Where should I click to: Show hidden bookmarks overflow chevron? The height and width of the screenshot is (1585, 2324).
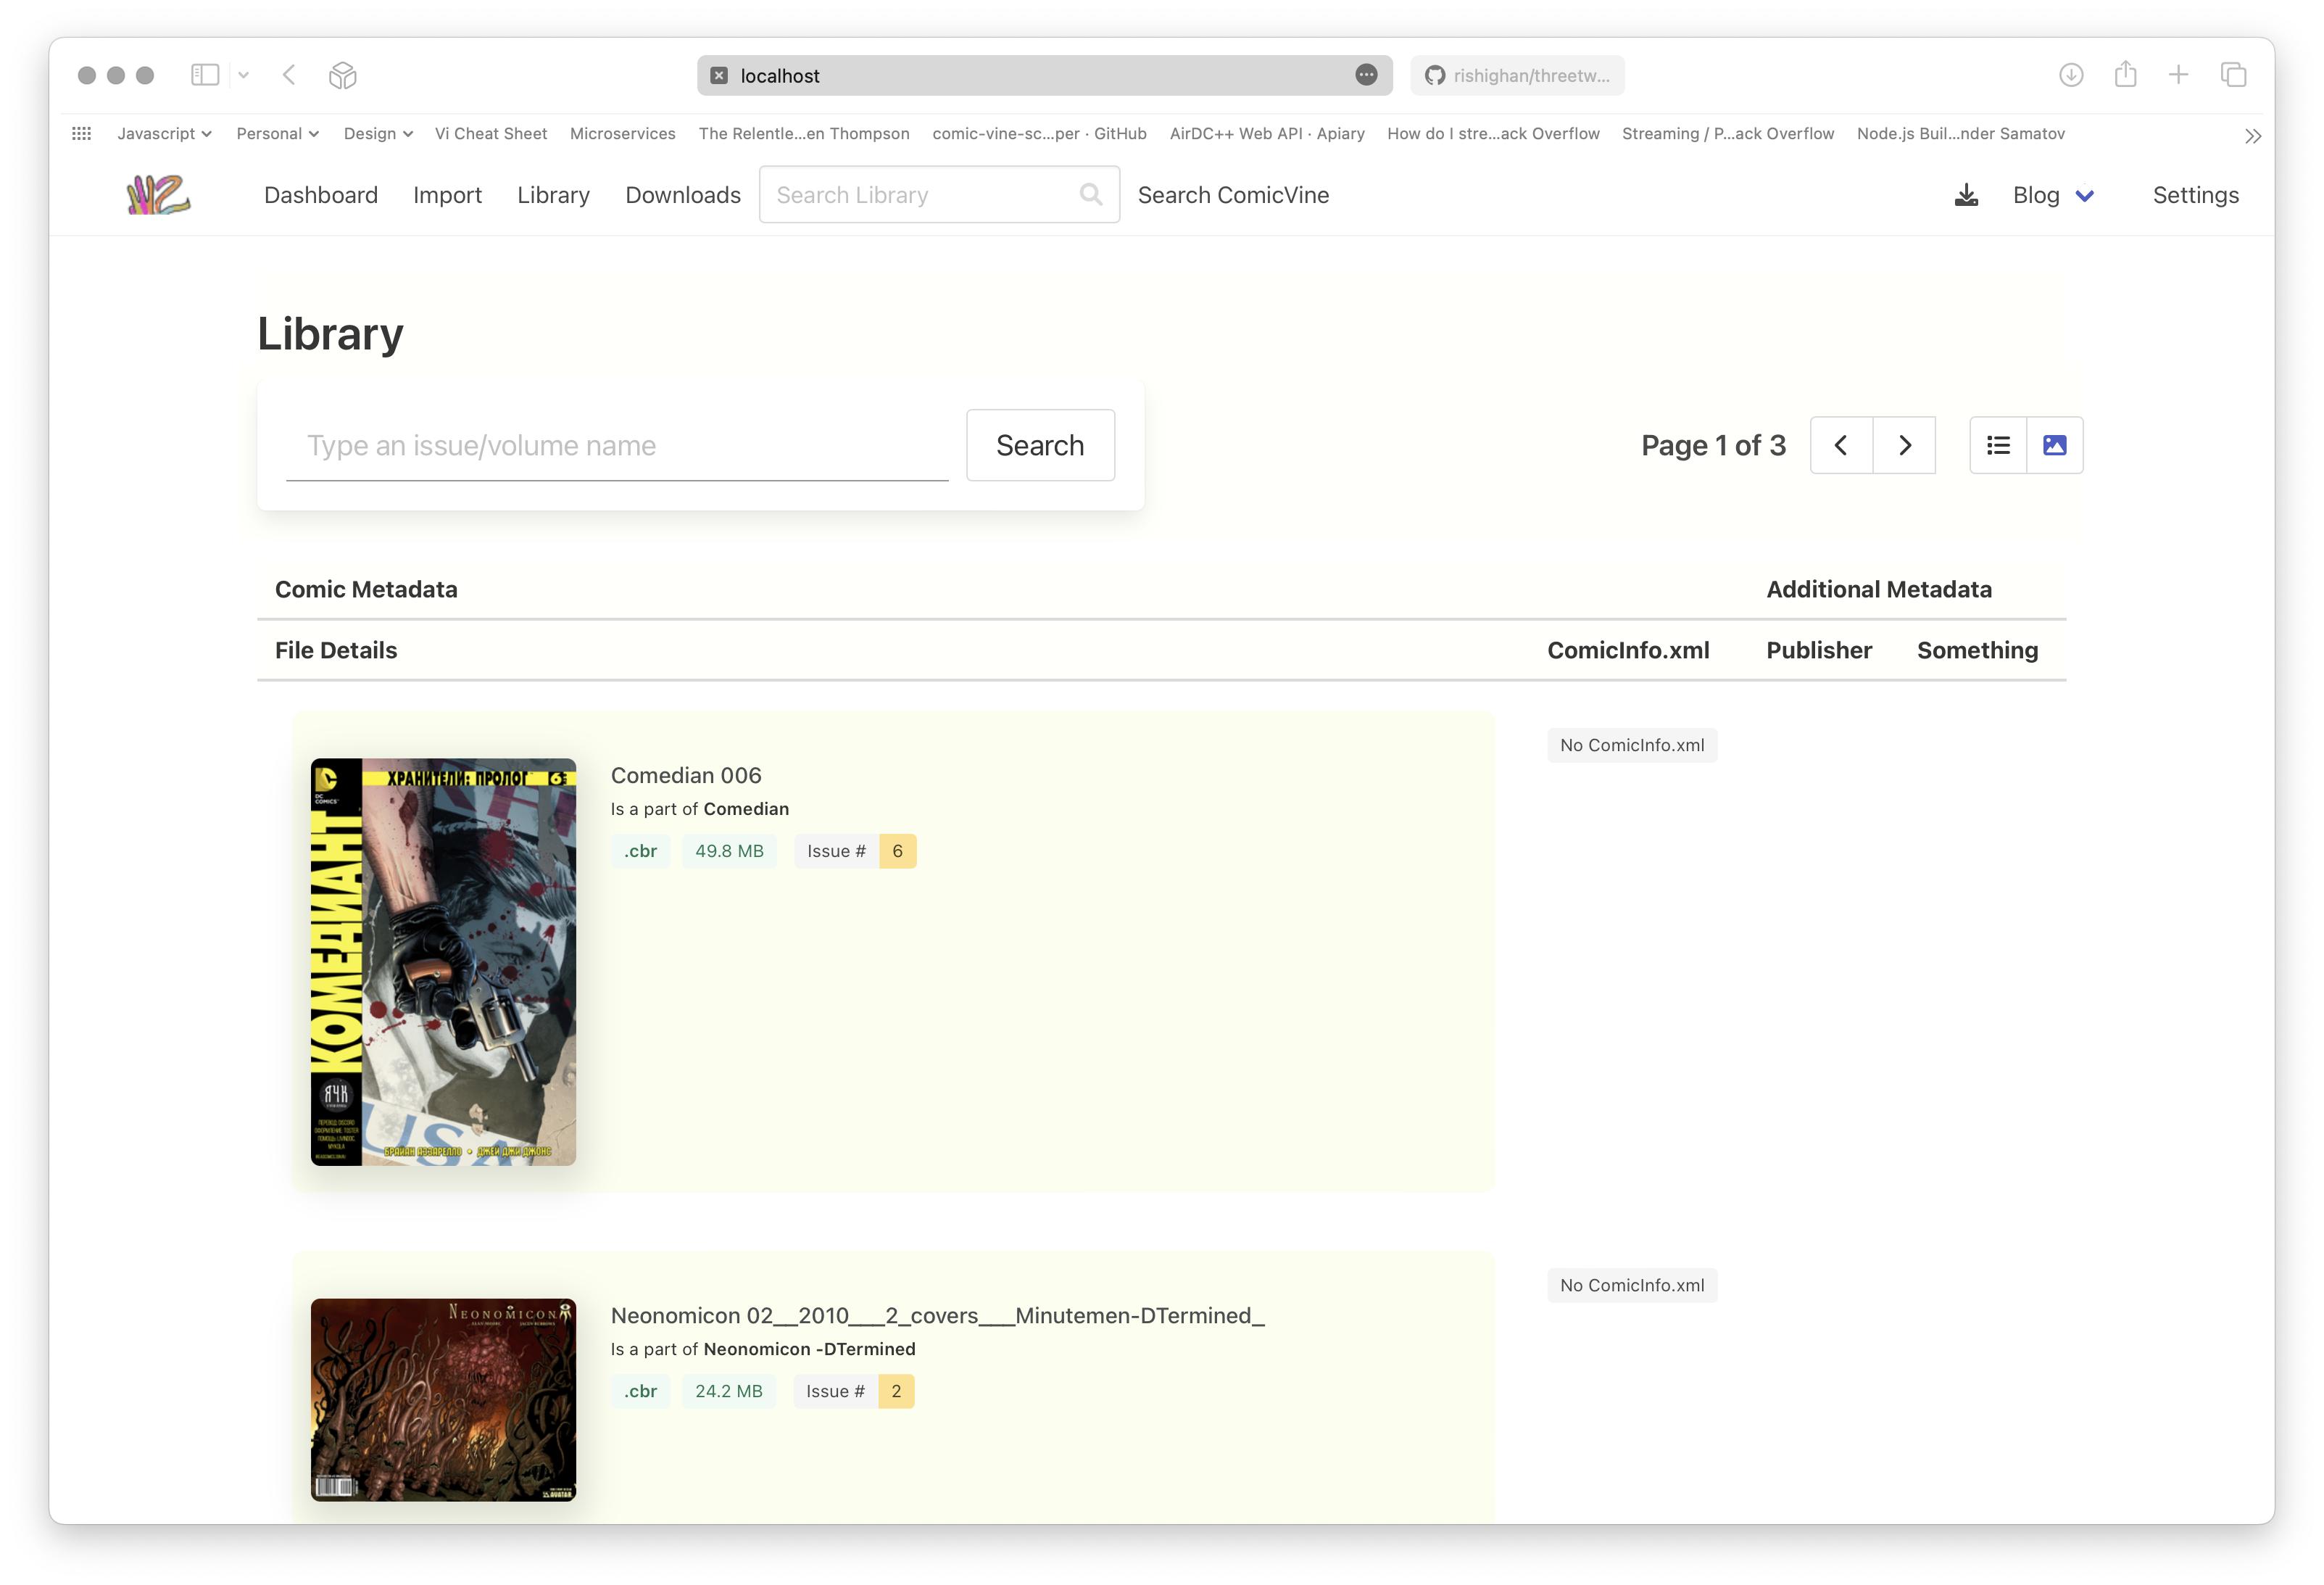pos(2252,135)
